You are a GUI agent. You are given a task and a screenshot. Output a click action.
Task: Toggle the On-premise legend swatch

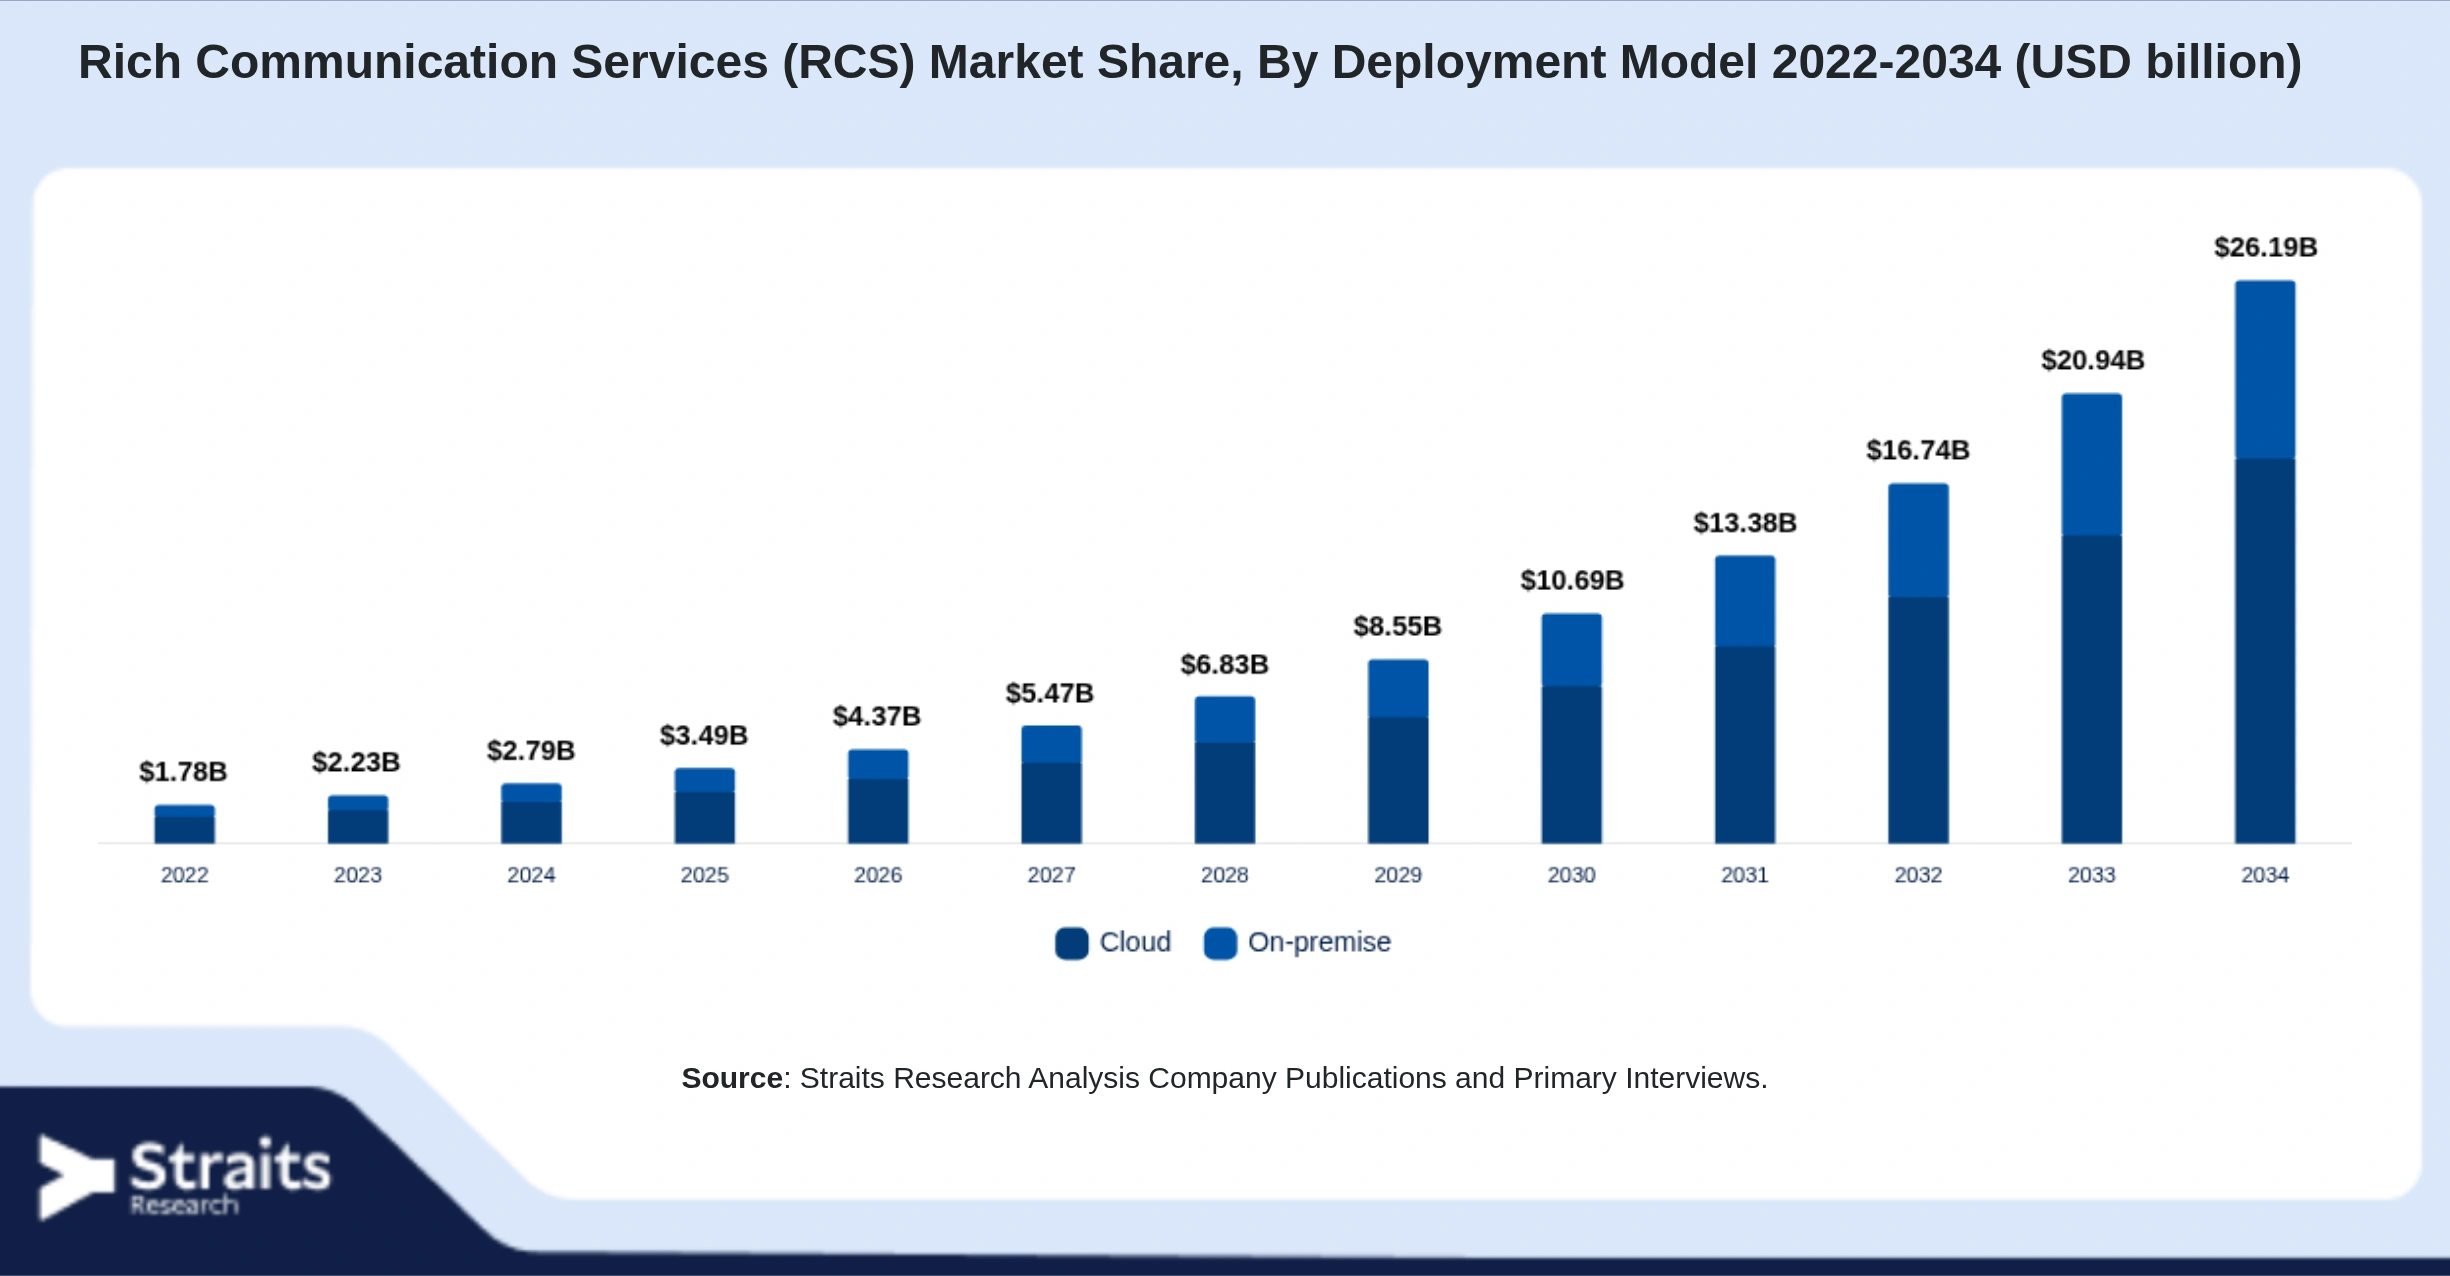coord(1220,943)
